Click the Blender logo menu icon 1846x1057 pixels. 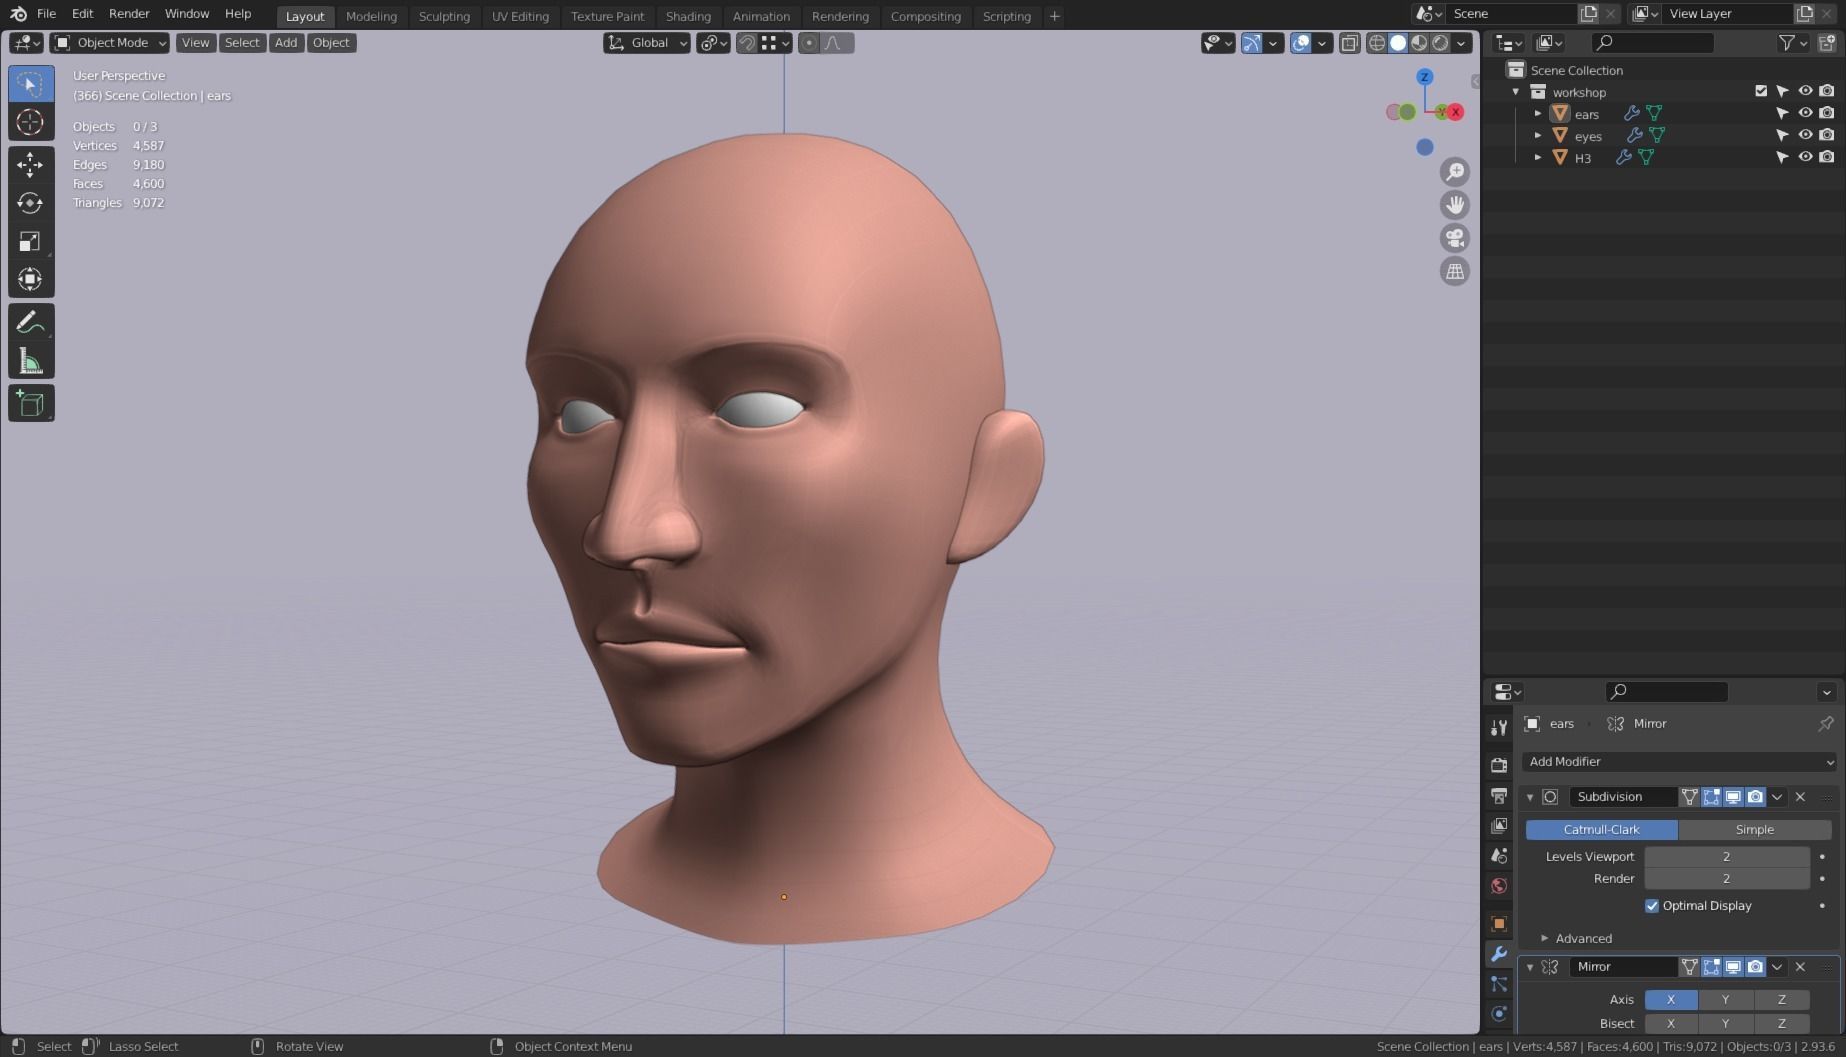pos(18,14)
